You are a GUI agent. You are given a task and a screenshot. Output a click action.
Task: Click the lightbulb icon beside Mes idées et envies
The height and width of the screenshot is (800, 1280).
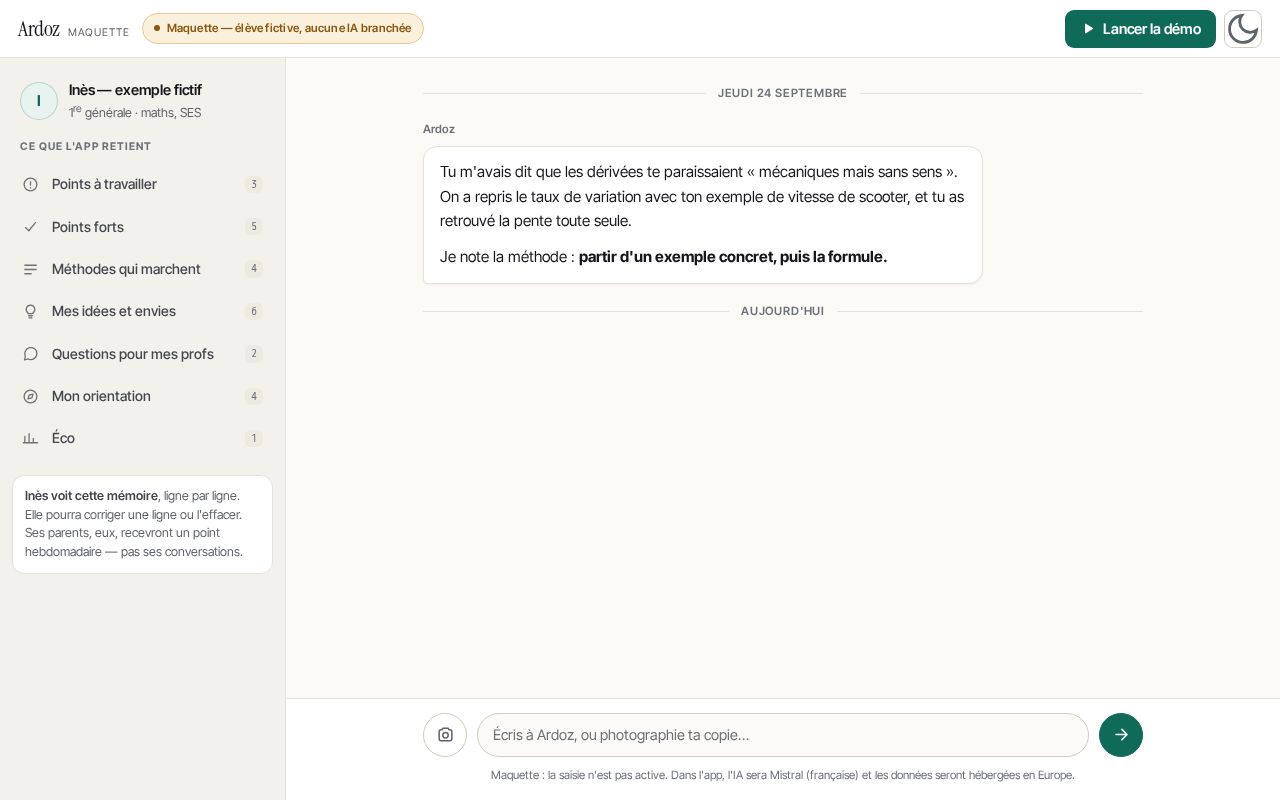click(30, 311)
